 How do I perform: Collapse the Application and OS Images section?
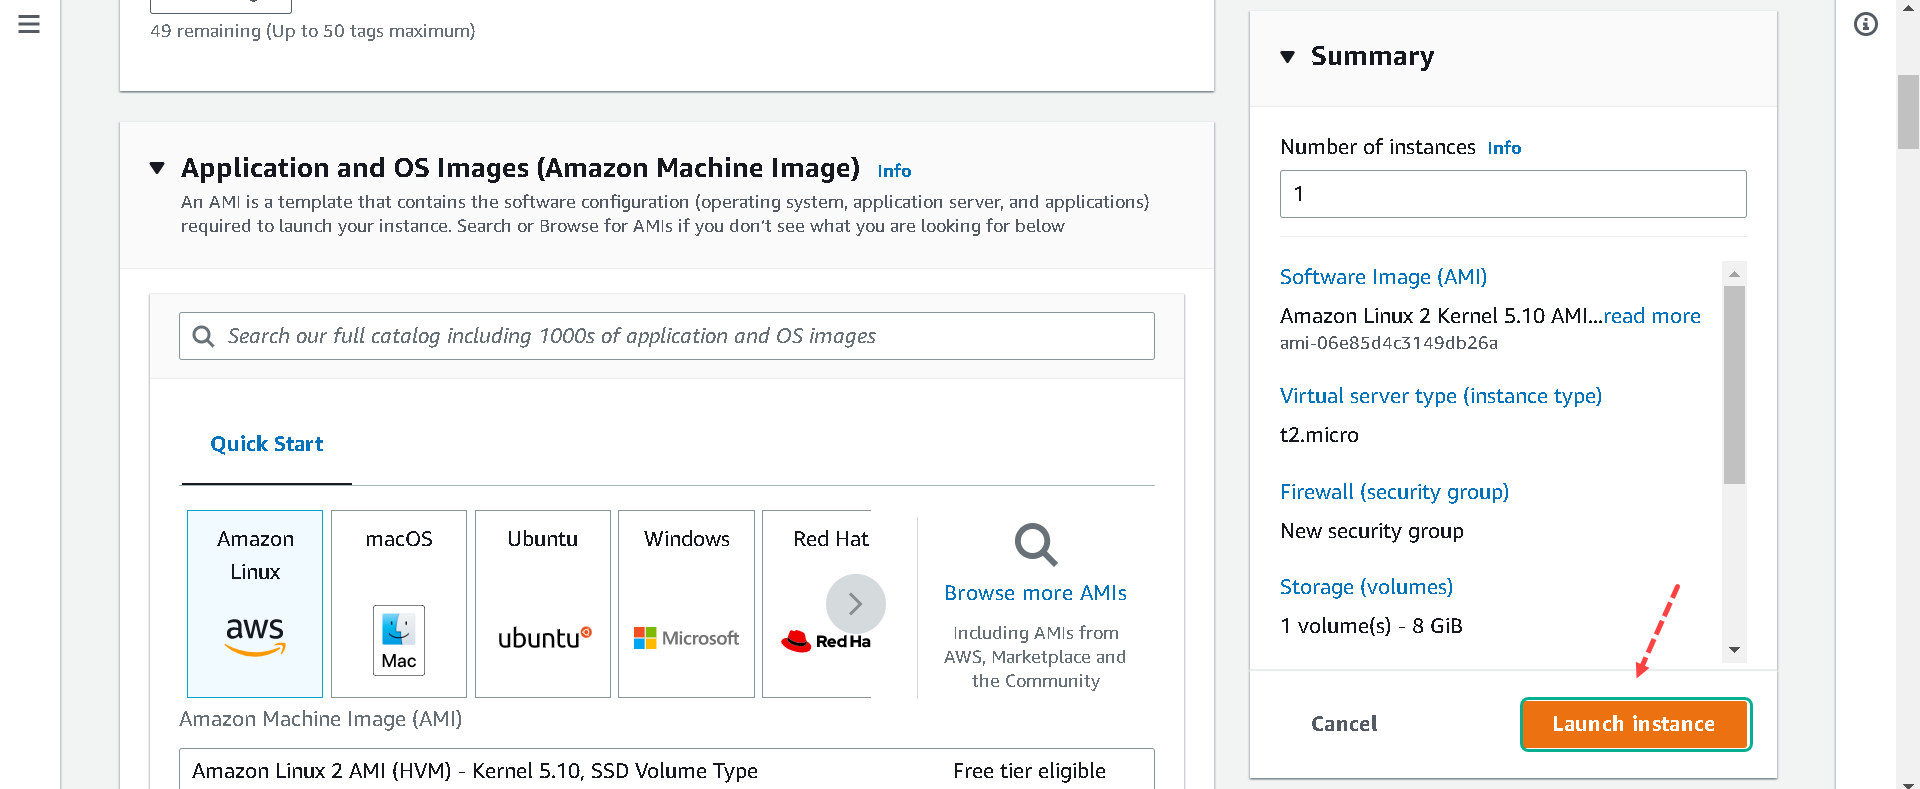tap(157, 168)
